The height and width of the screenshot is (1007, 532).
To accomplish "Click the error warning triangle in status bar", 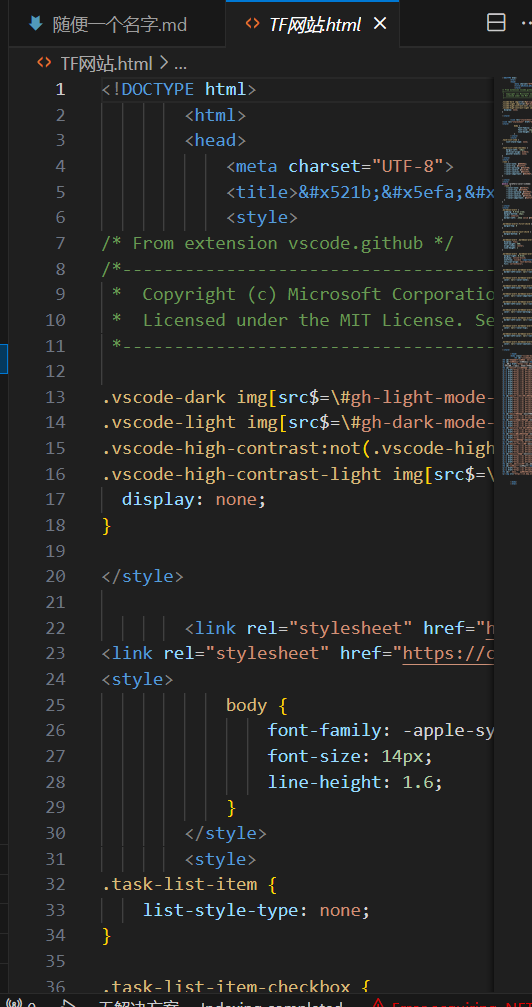I will click(x=378, y=1003).
